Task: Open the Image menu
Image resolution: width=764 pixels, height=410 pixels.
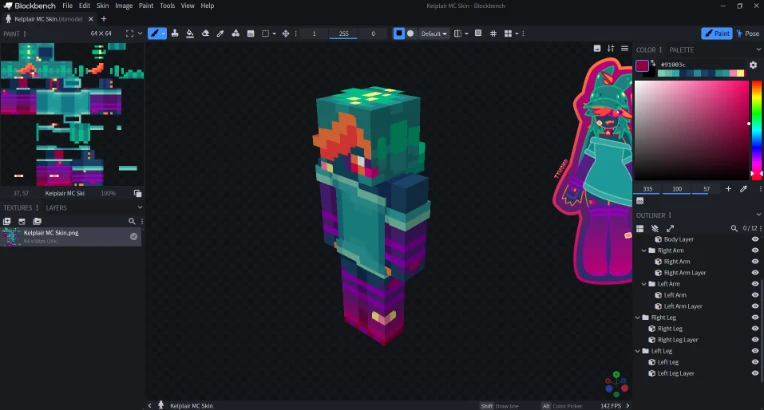Action: pos(124,6)
